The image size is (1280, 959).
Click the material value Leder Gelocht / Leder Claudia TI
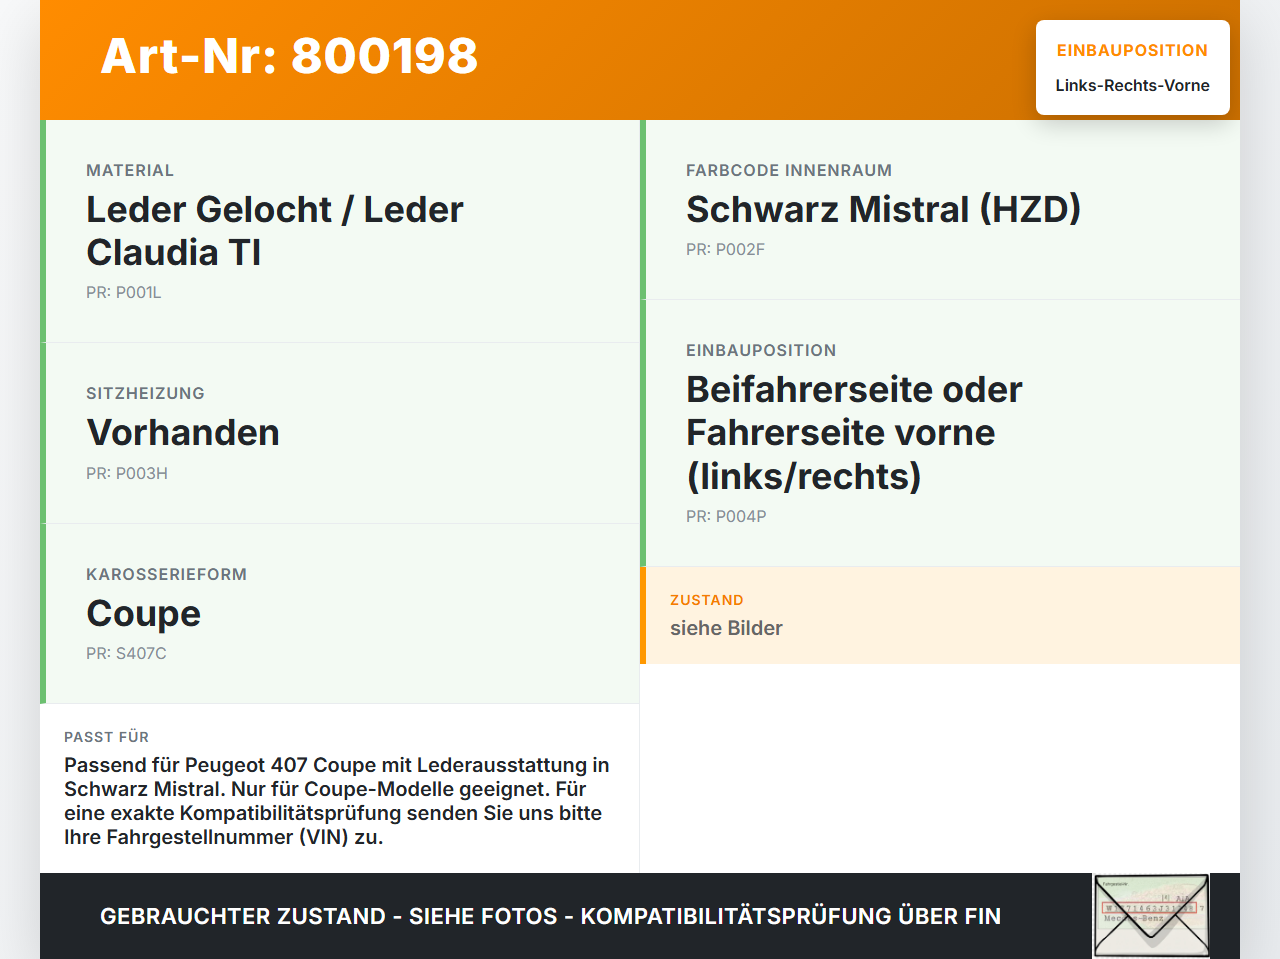click(275, 231)
